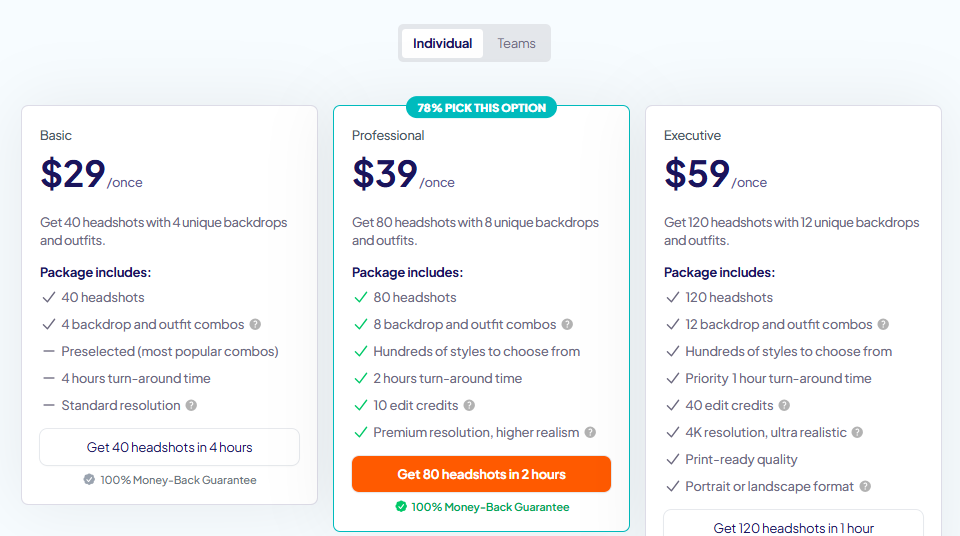Click the '78% PICK THIS OPTION' badge

click(x=481, y=107)
